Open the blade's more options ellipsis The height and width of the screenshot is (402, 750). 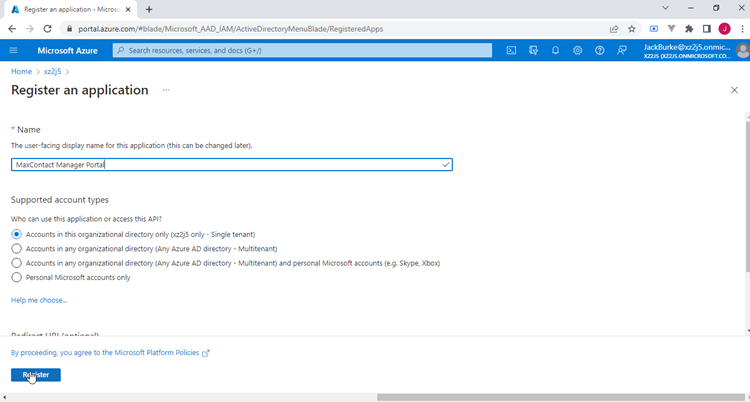(x=166, y=90)
